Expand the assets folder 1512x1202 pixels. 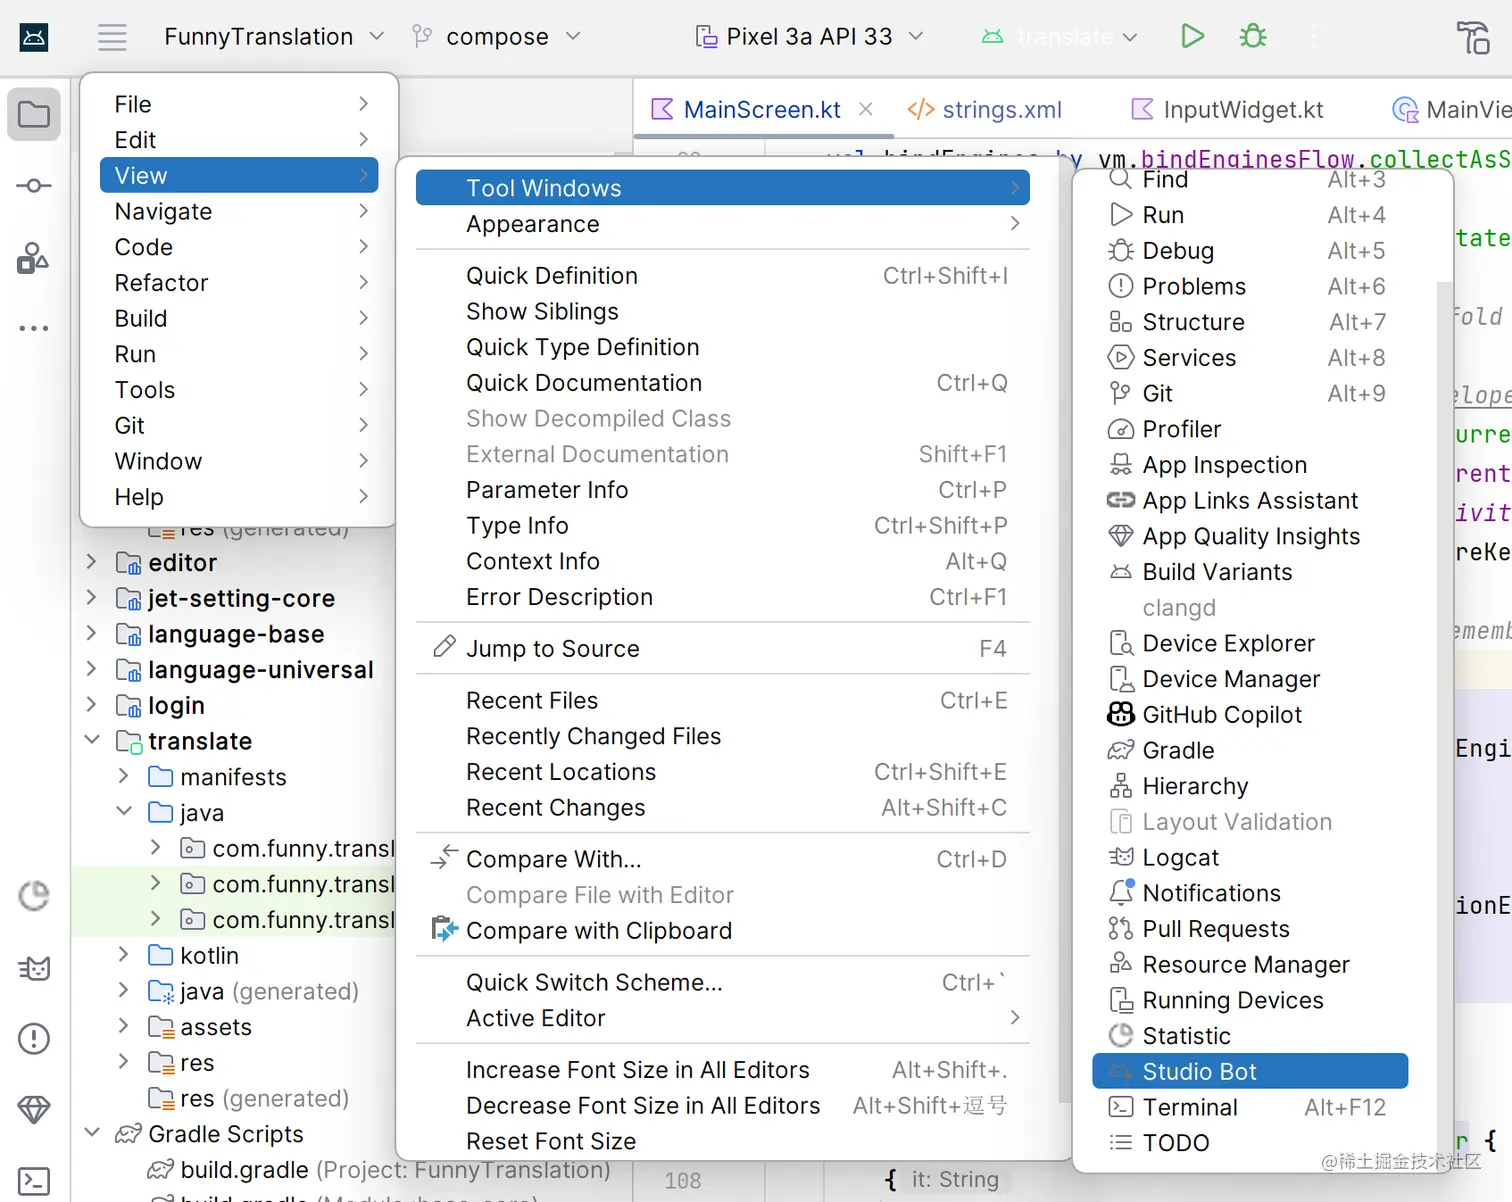124,1026
